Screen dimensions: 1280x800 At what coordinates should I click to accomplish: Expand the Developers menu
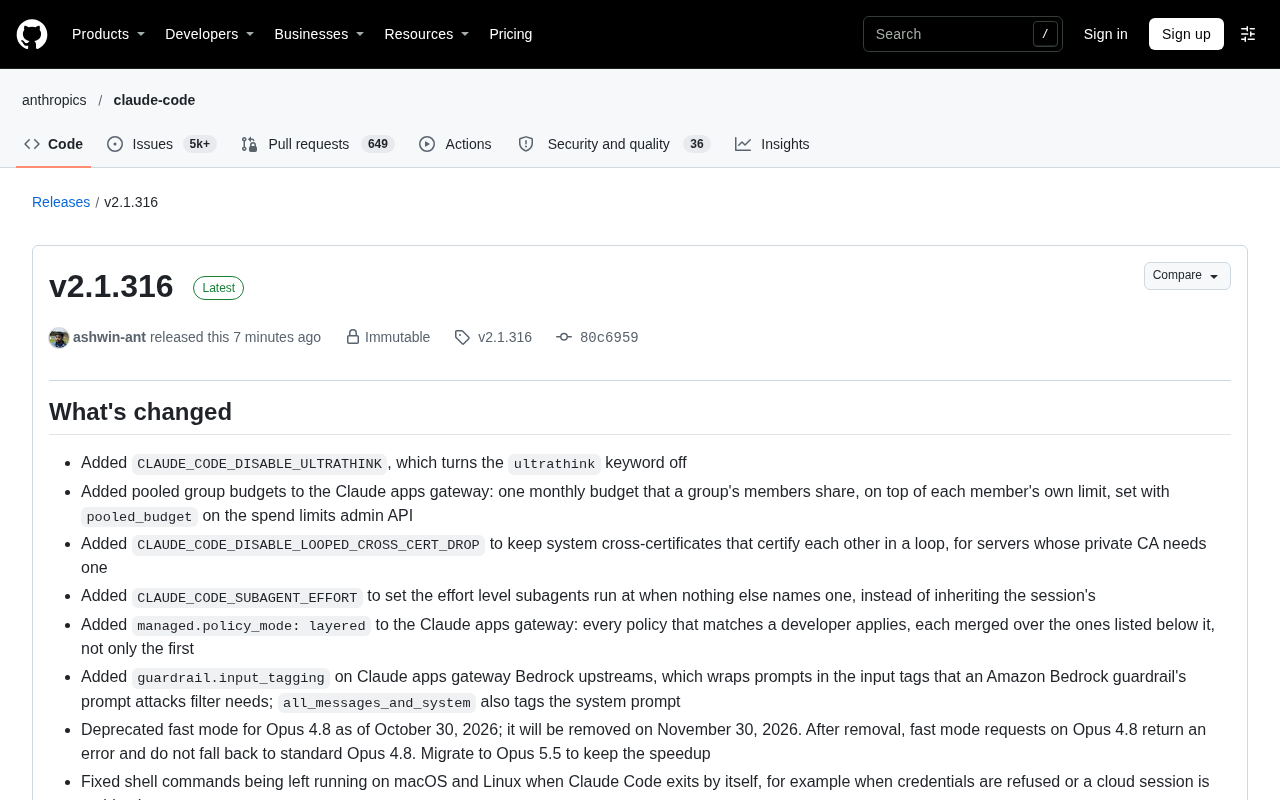pyautogui.click(x=209, y=34)
